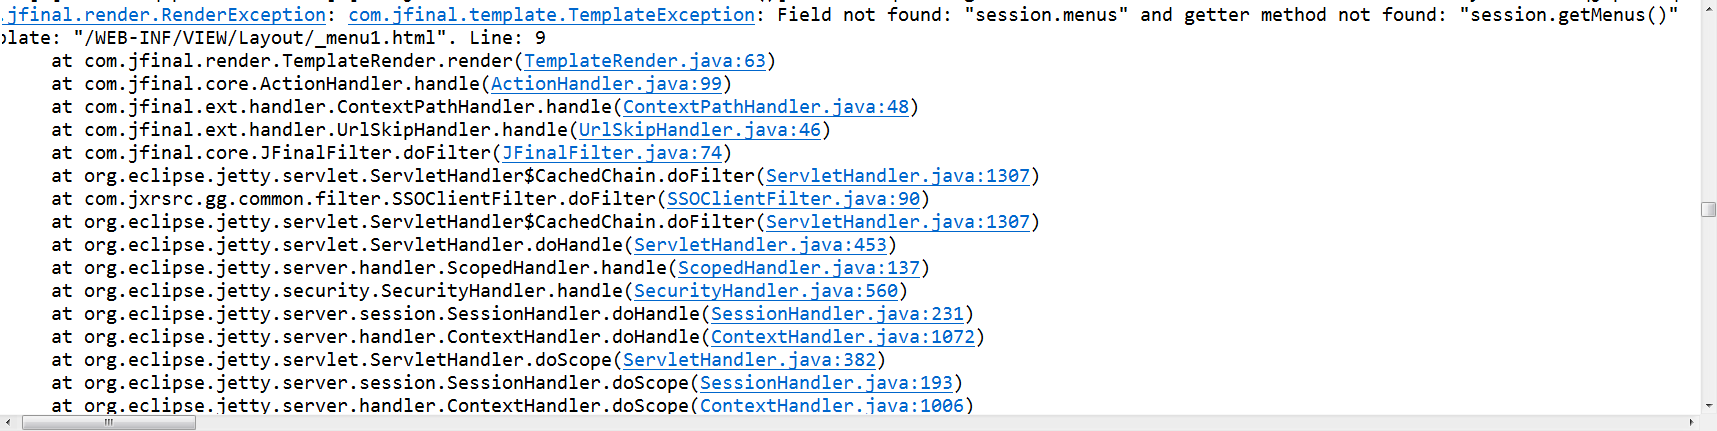Click the horizontal scrollbar right arrow
1717x431 pixels.
(x=1692, y=423)
